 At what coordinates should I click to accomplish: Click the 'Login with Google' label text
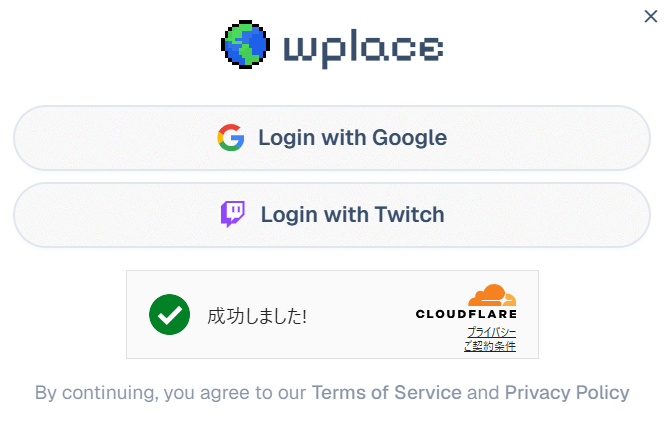[x=352, y=138]
